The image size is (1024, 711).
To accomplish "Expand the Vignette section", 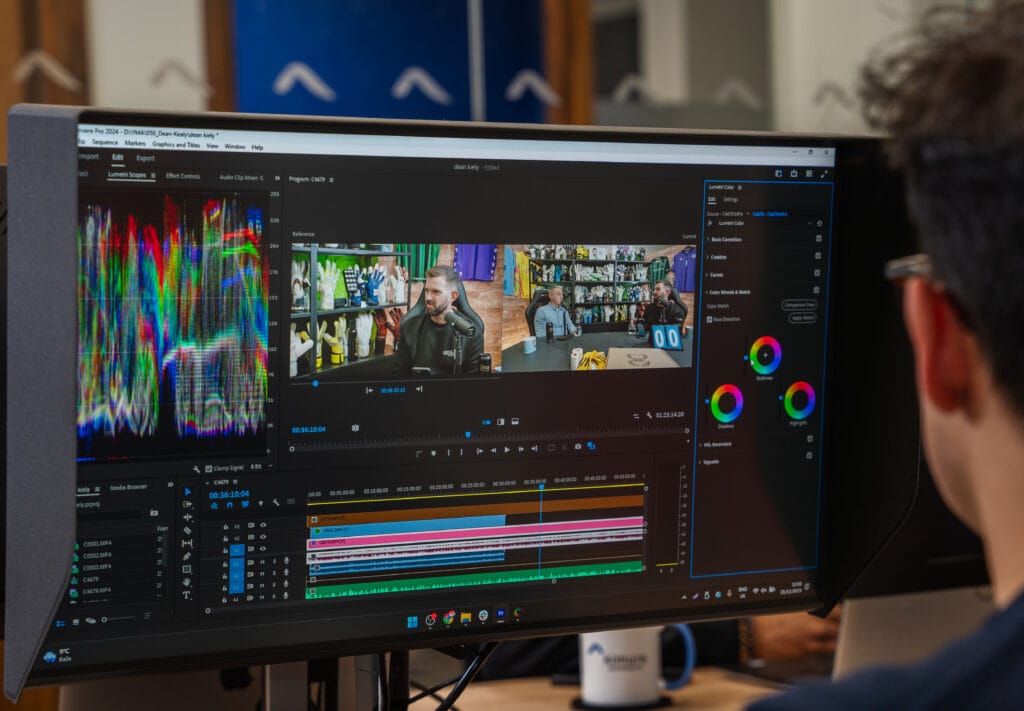I will point(712,462).
